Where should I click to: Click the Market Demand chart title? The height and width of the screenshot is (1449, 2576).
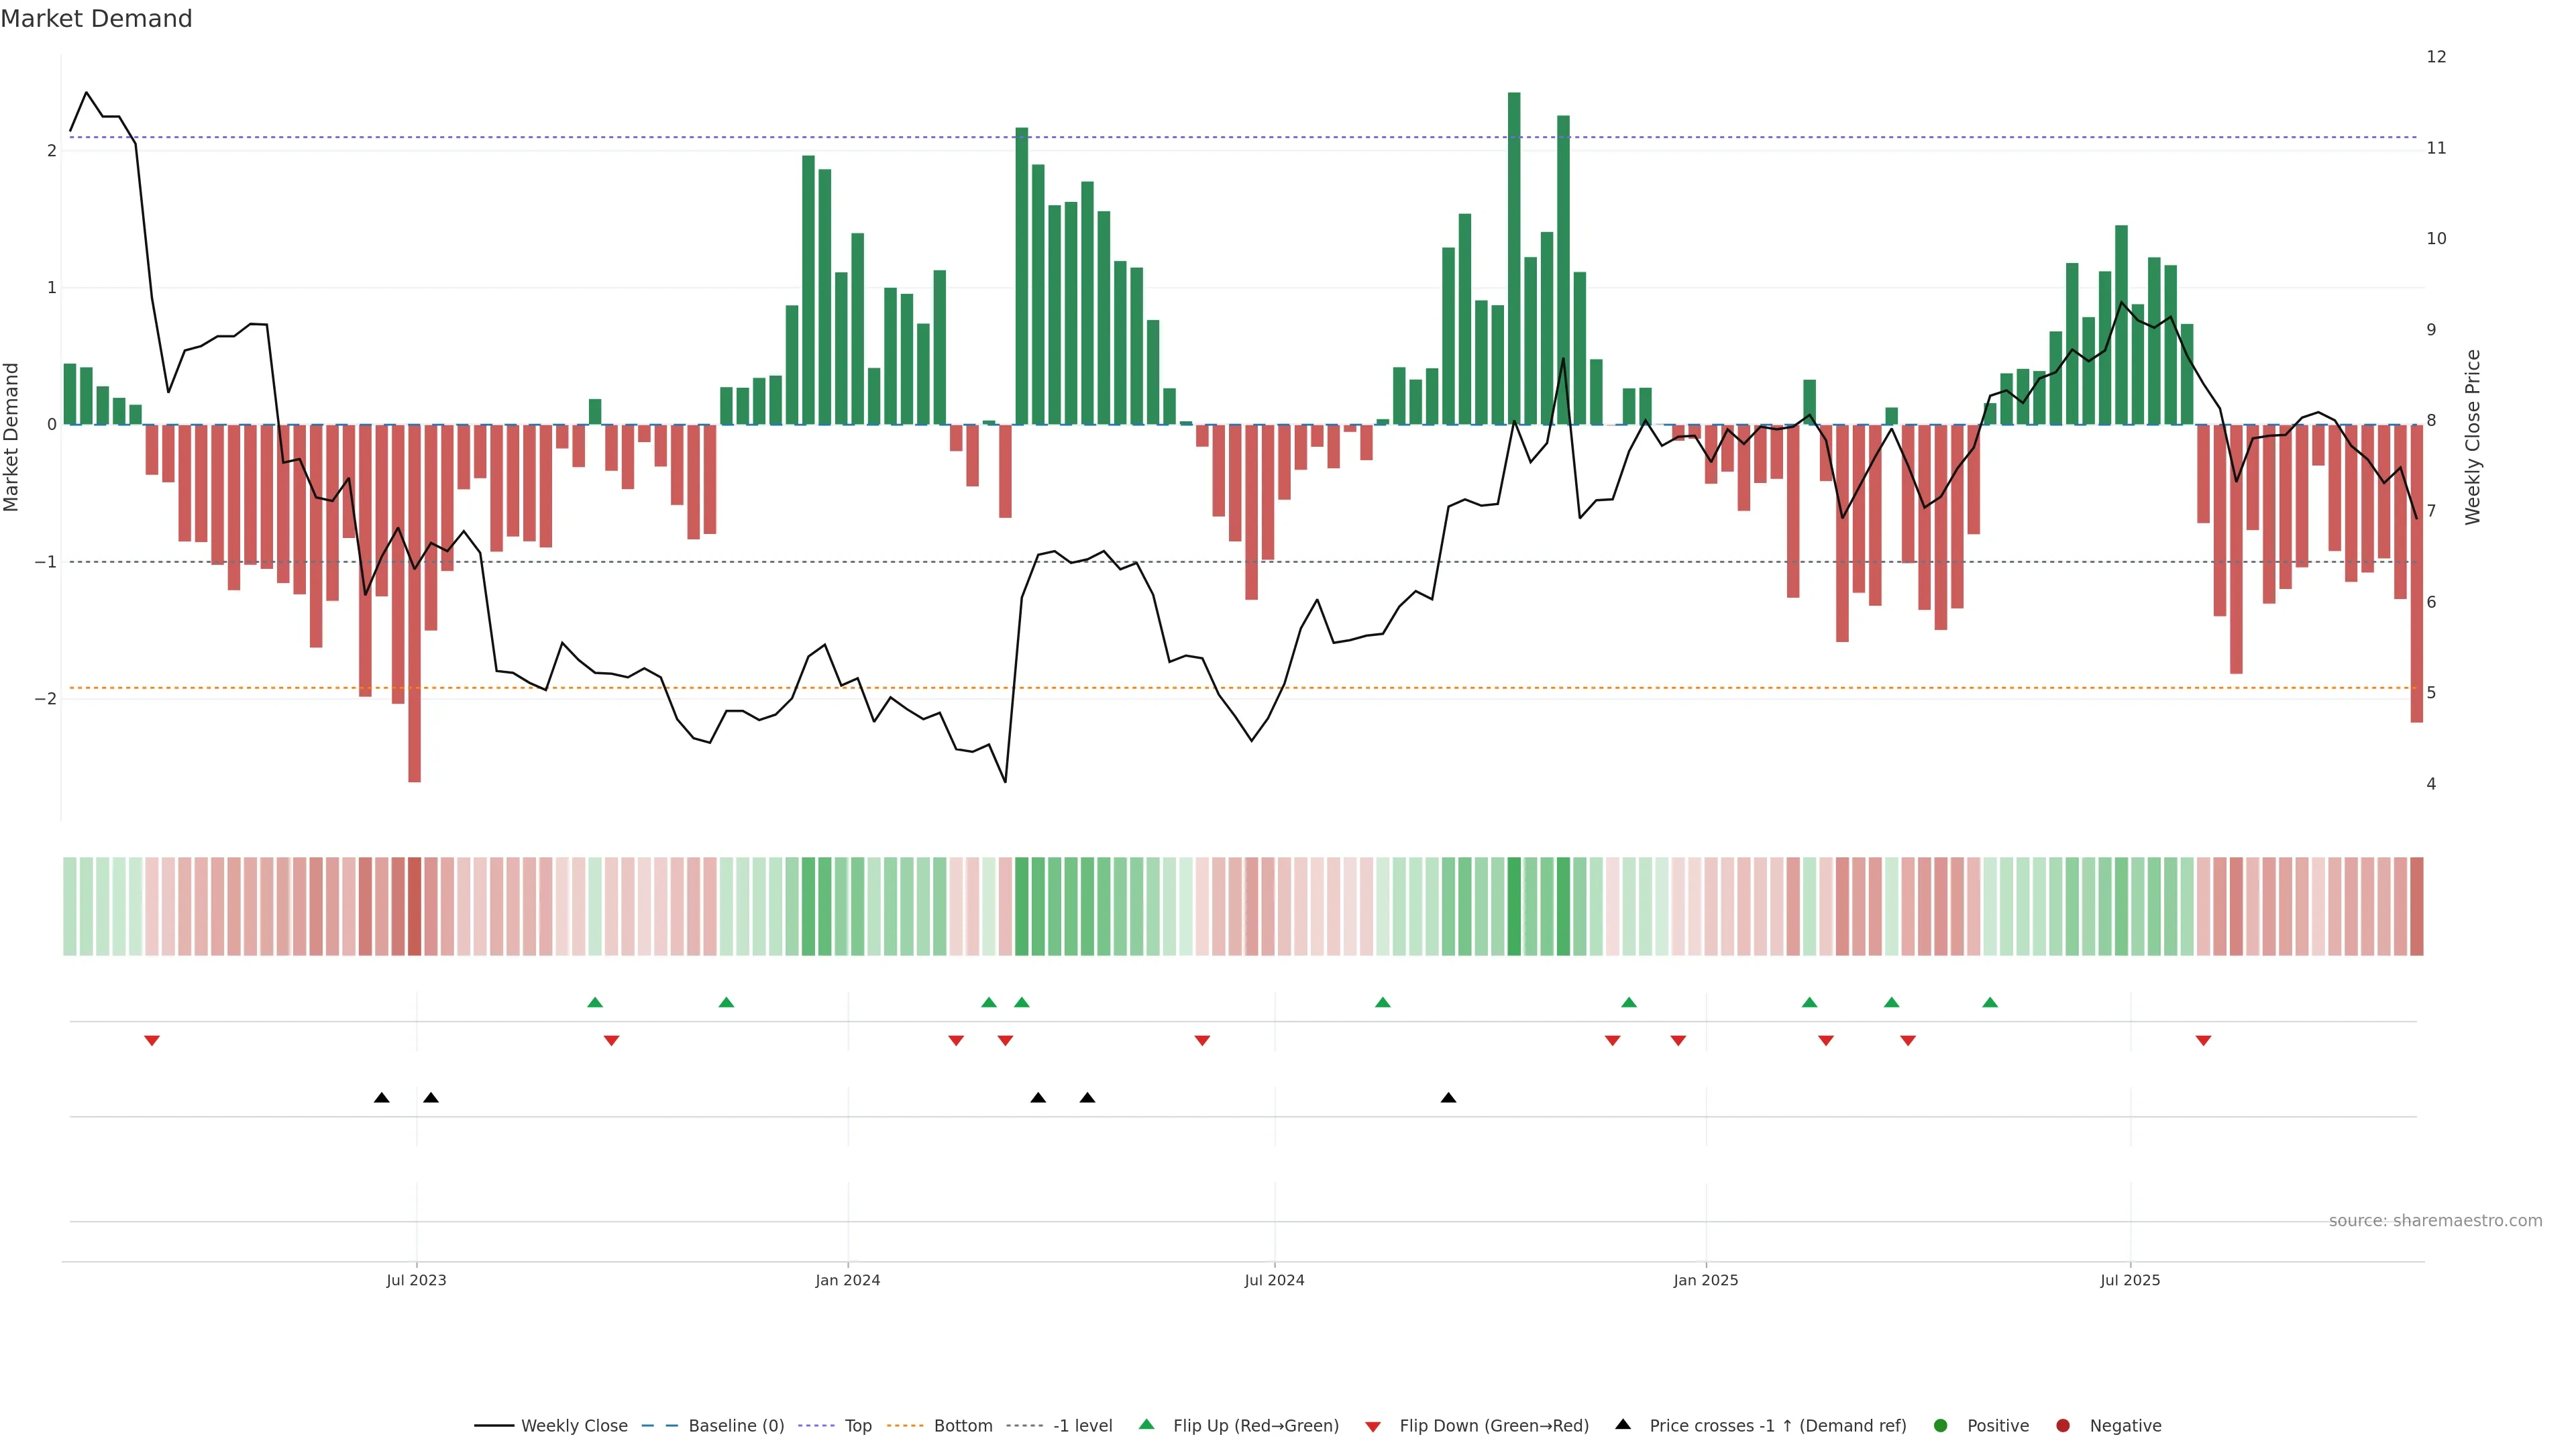[96, 18]
